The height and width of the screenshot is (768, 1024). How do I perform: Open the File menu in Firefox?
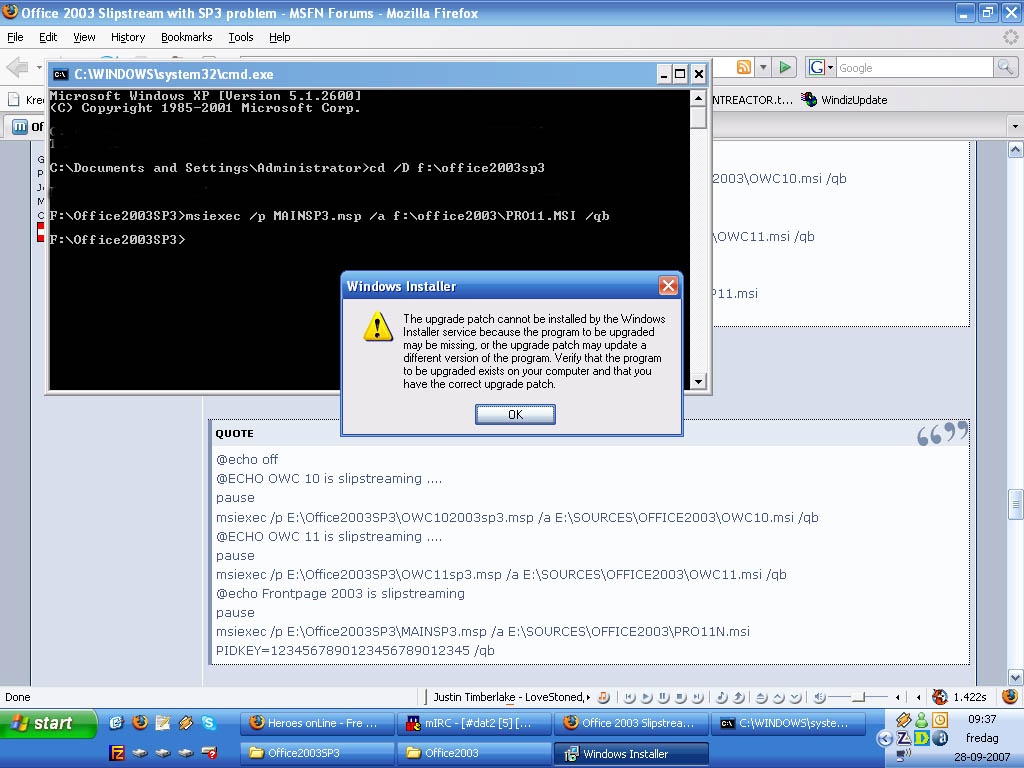15,37
